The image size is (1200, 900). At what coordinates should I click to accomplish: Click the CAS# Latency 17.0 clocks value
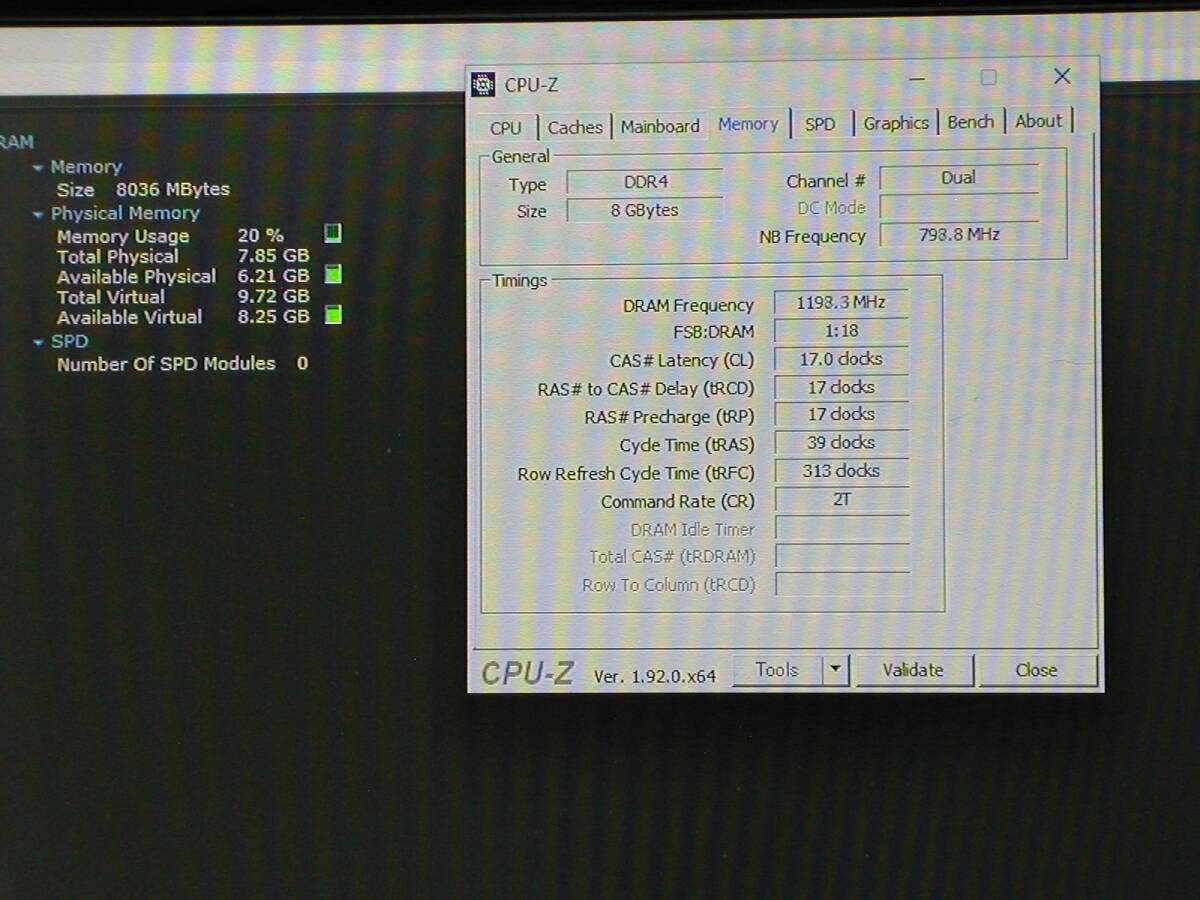point(841,358)
